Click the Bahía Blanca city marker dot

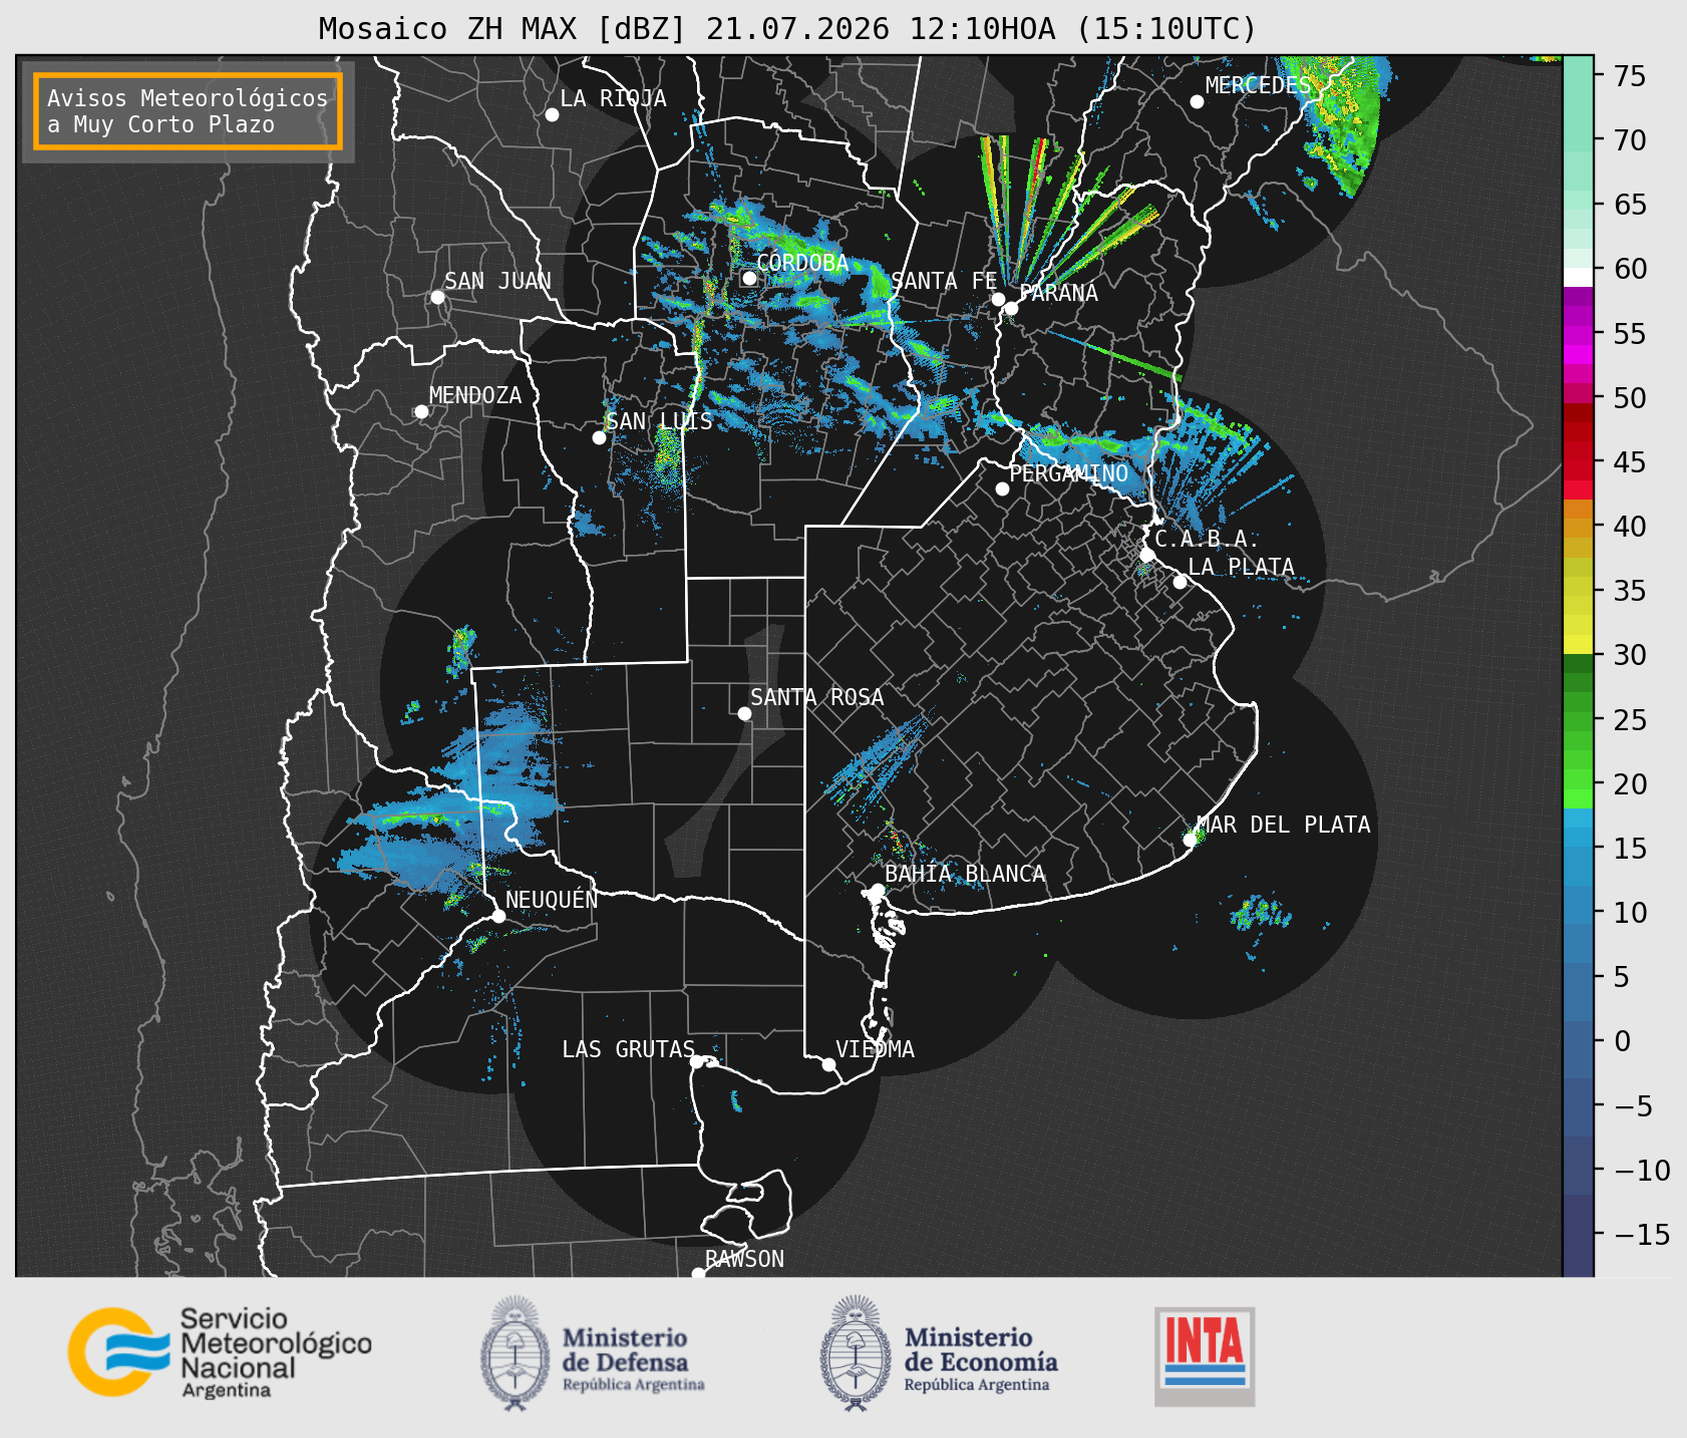(x=877, y=890)
